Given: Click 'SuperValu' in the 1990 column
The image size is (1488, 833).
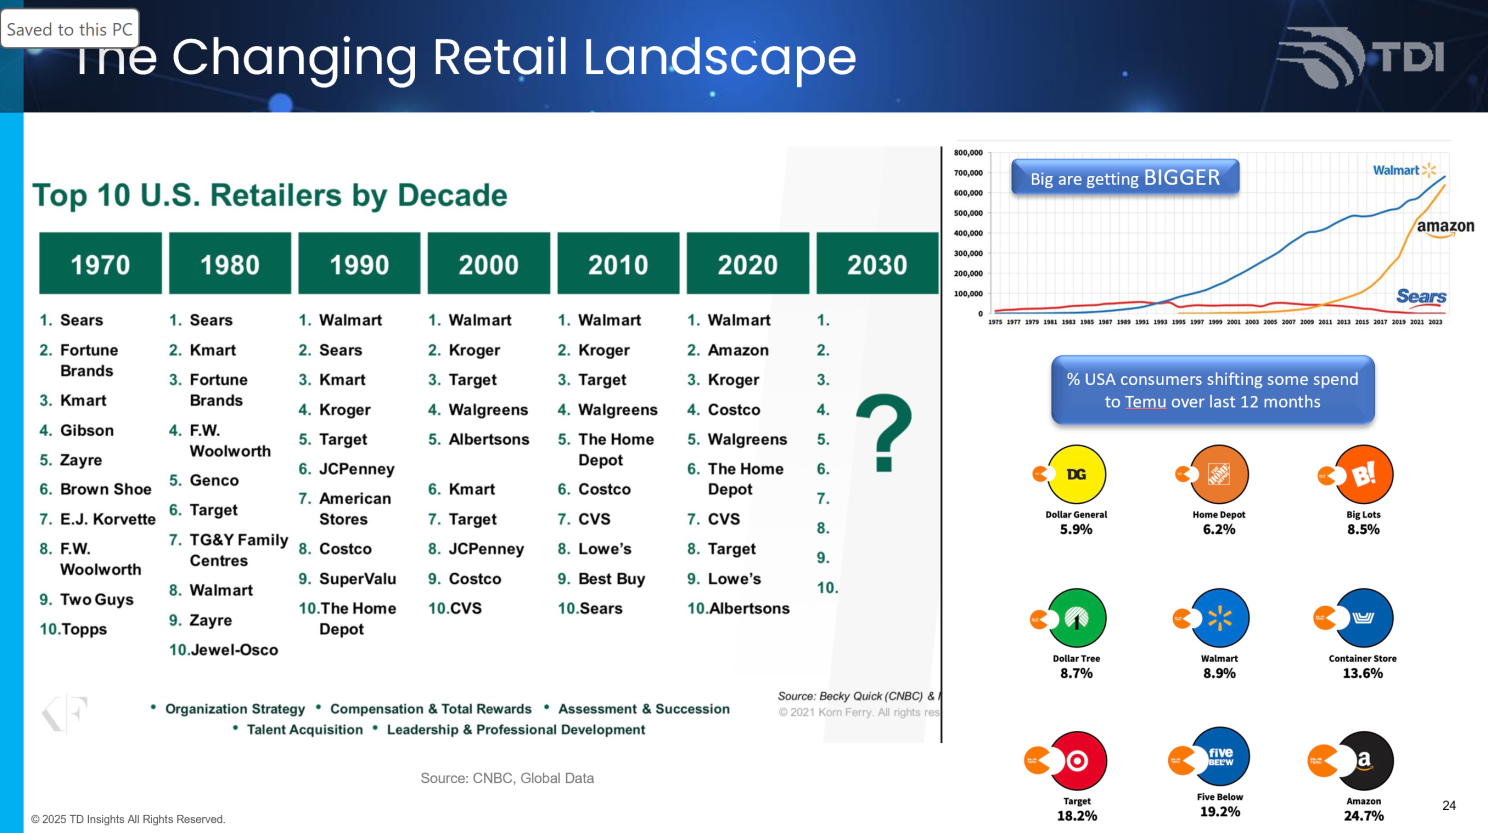Looking at the screenshot, I should tap(358, 579).
